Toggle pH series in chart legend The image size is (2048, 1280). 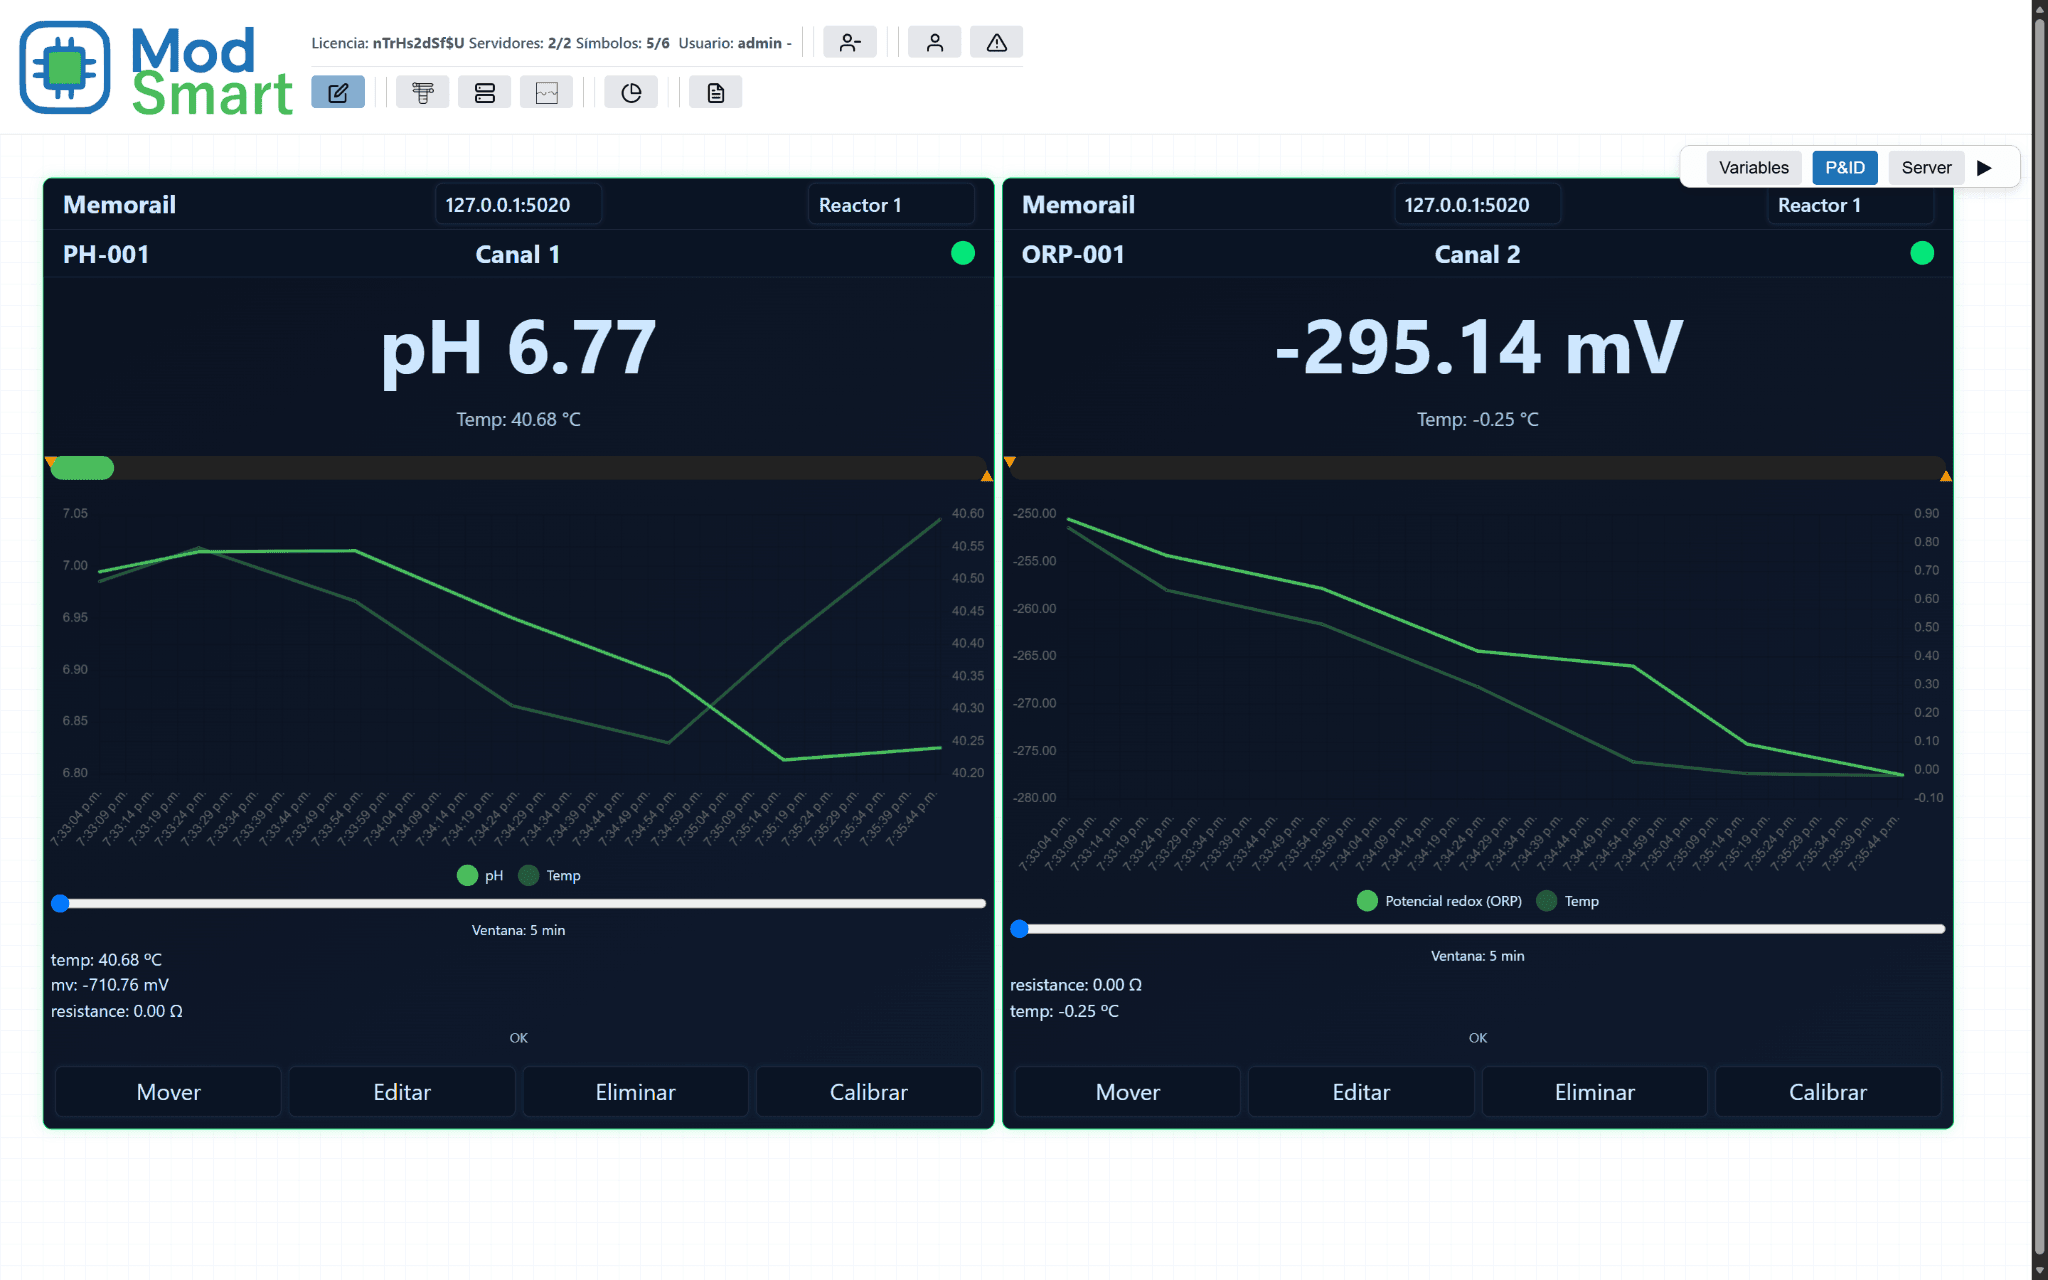pos(480,875)
